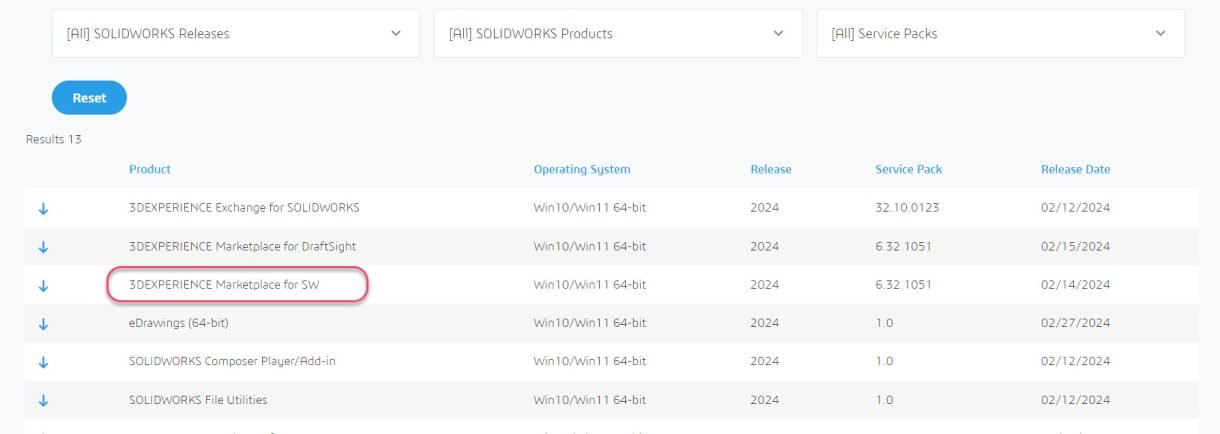Image resolution: width=1220 pixels, height=434 pixels.
Task: Click operating system cell in eDrawings row
Action: (590, 323)
